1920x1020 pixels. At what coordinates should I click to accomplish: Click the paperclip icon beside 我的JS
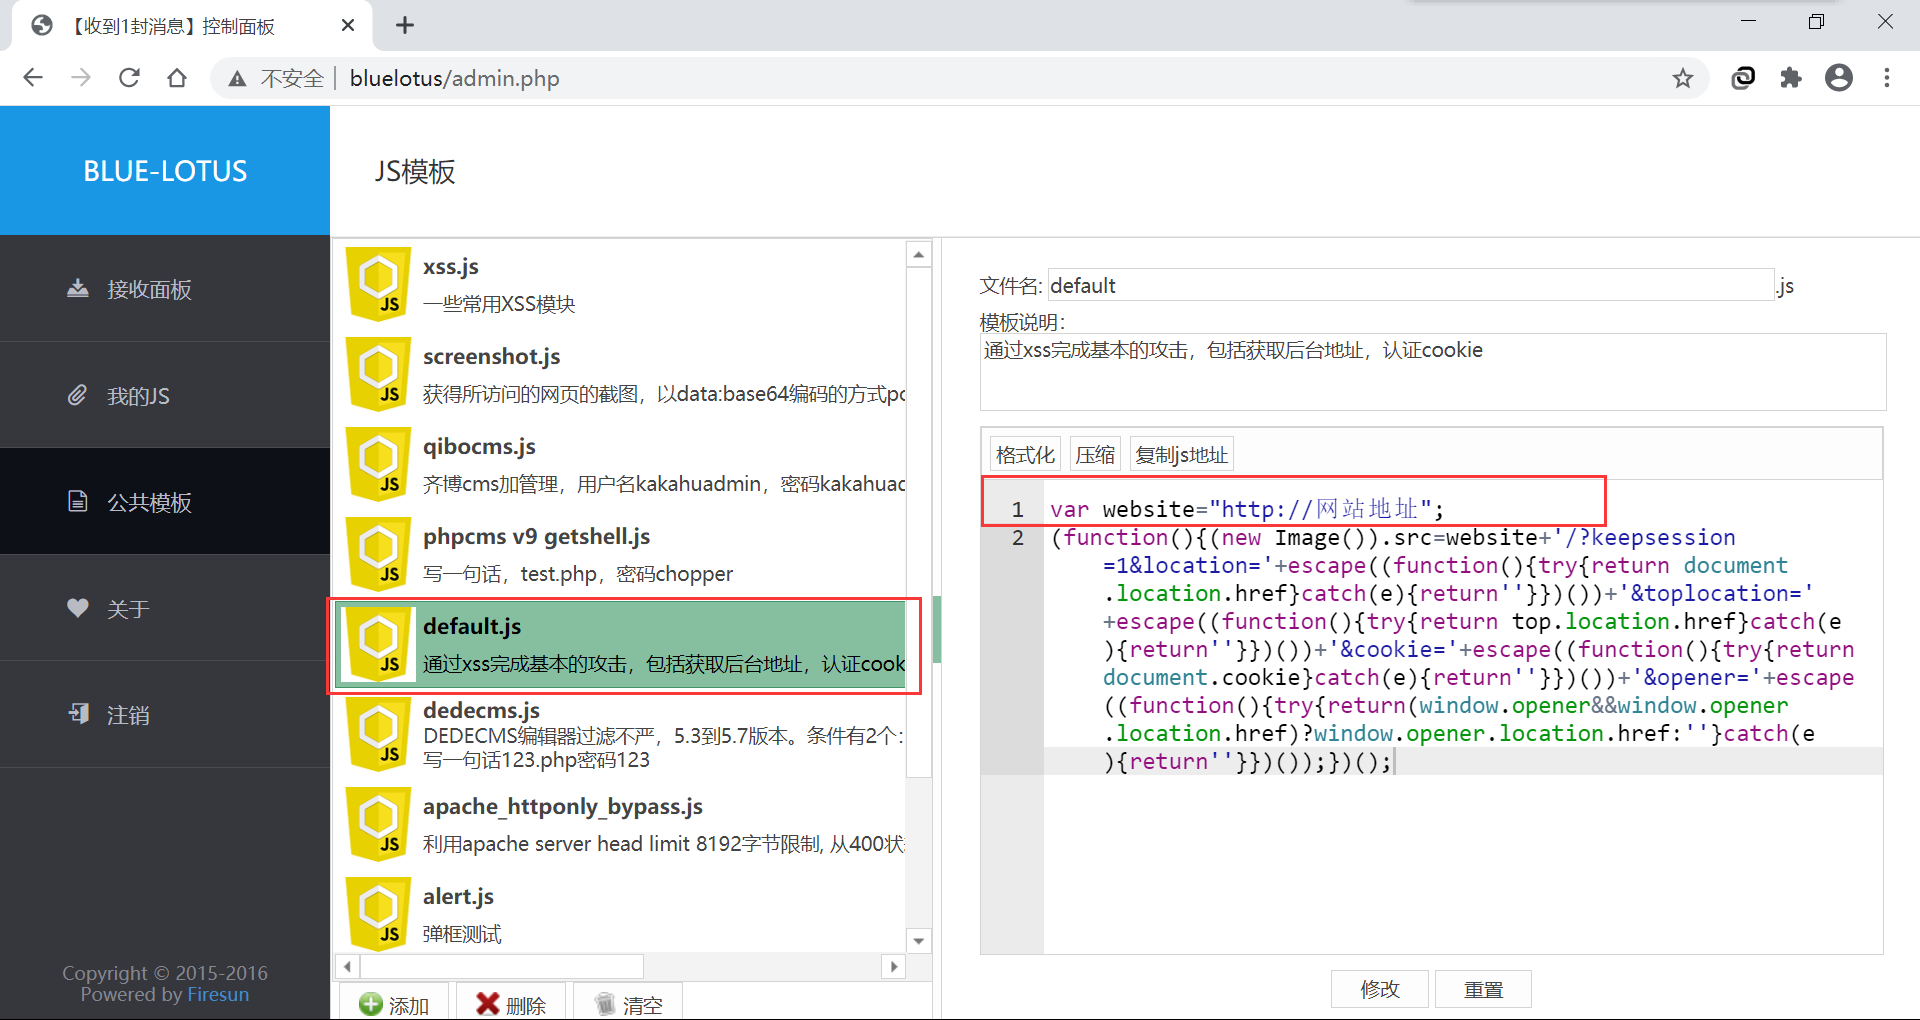pos(78,395)
